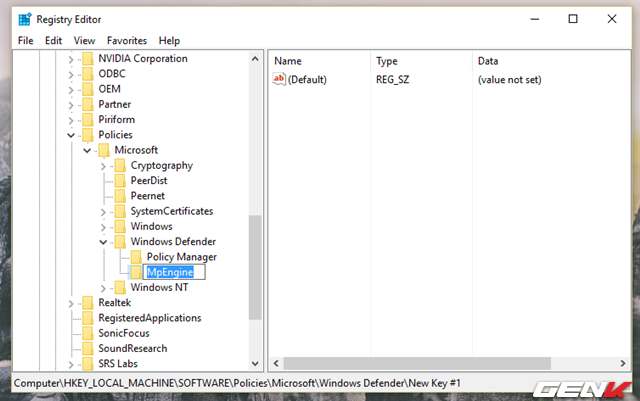Viewport: 640px width, 401px height.
Task: Click the Partner folder icon
Action: coord(88,105)
